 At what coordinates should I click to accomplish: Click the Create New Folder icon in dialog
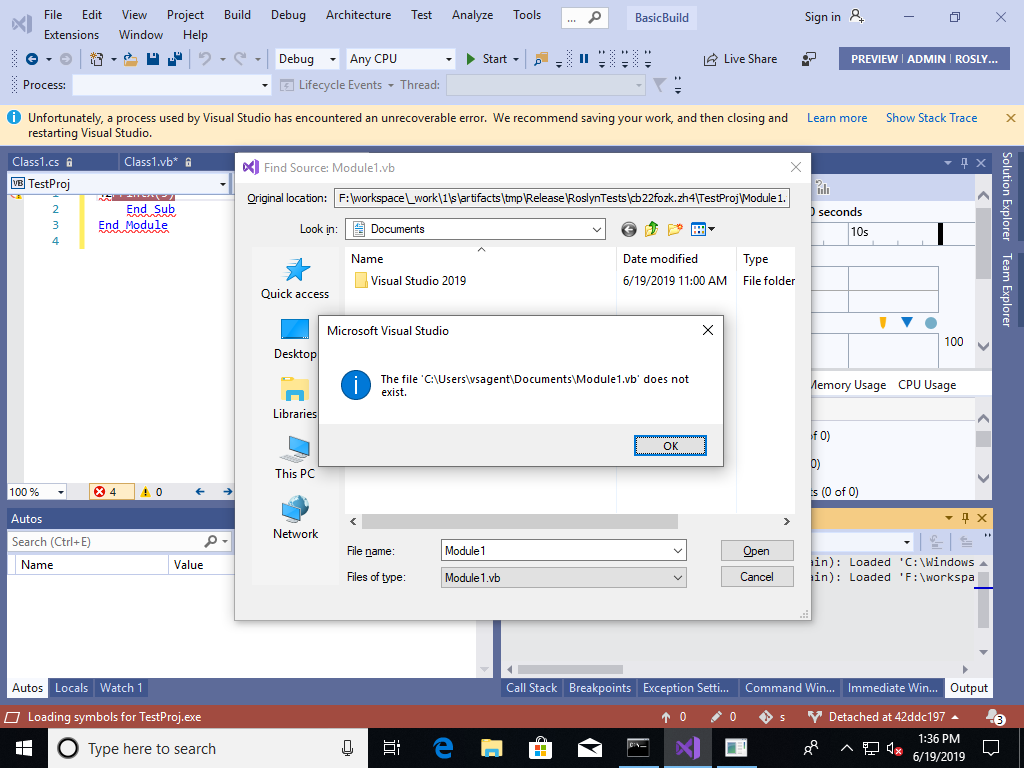point(674,229)
